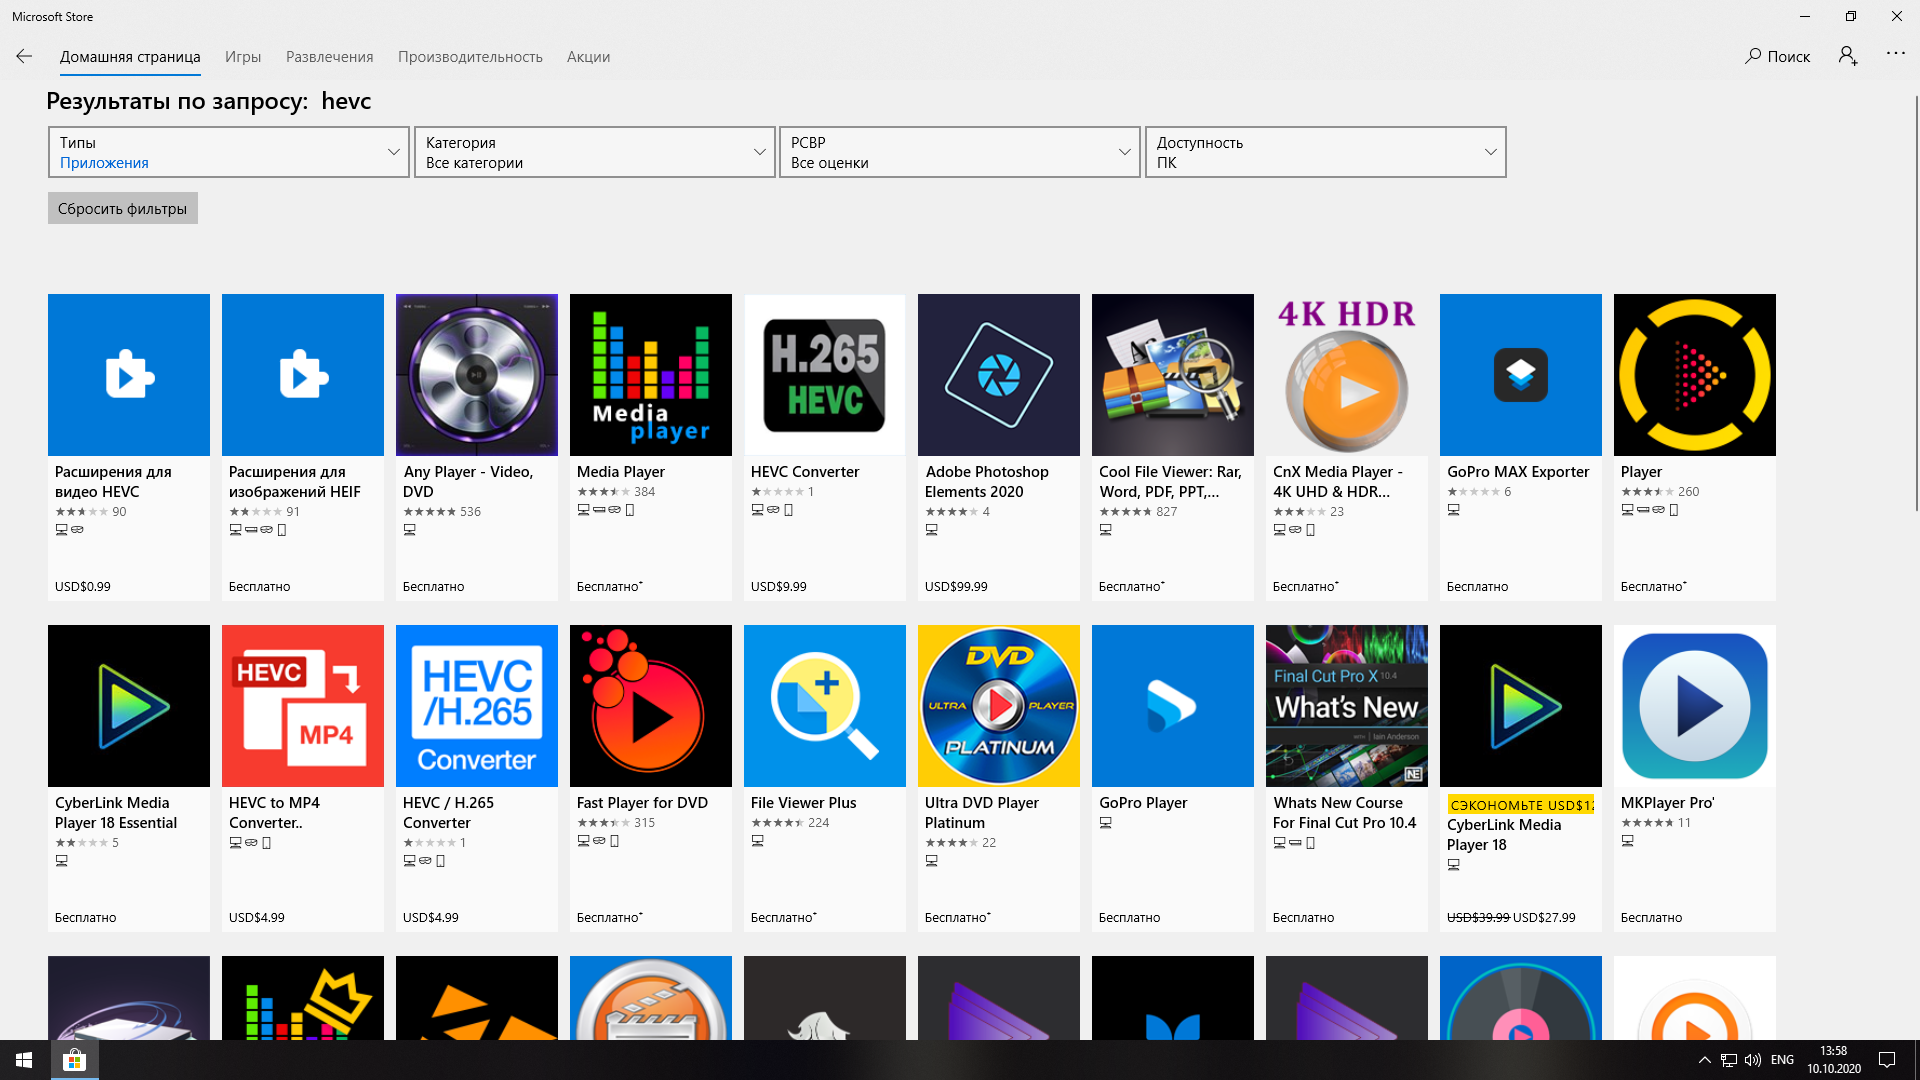Click the vertical scrollbar on right edge
This screenshot has height=1080, width=1920.
[1915, 300]
